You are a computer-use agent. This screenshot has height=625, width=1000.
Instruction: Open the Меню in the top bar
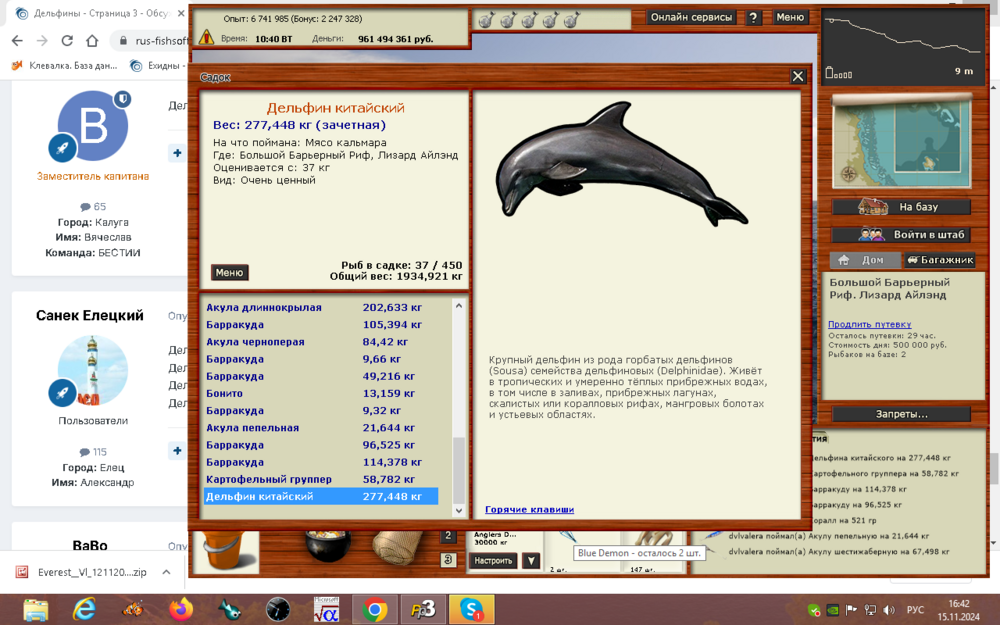pos(791,17)
